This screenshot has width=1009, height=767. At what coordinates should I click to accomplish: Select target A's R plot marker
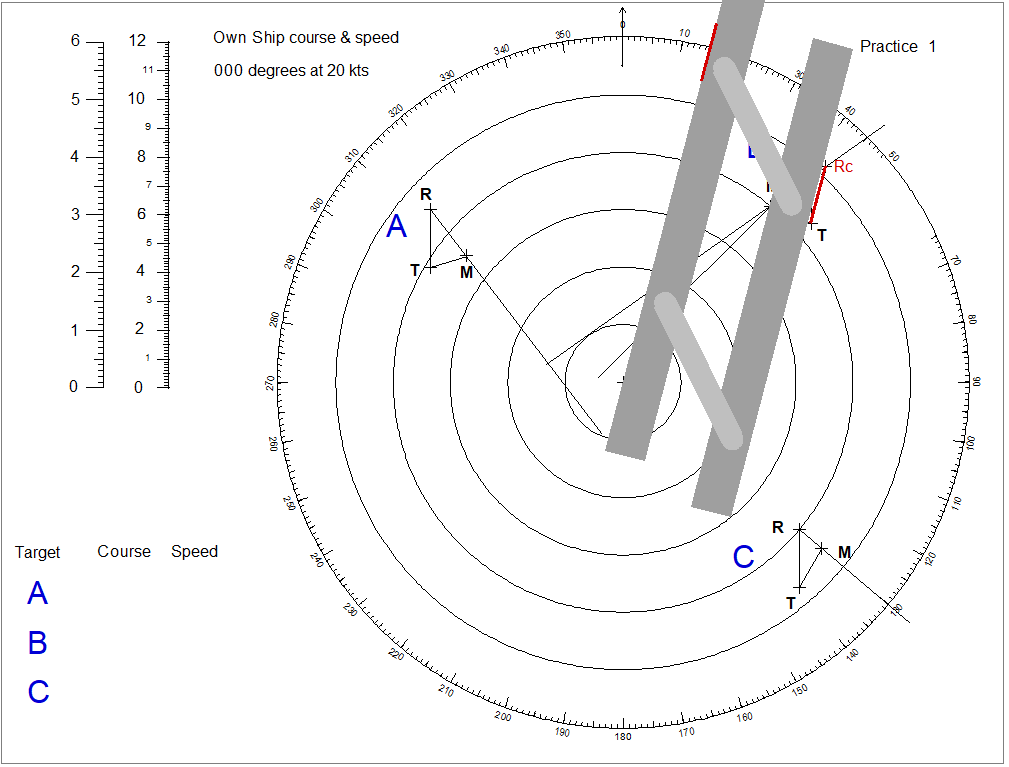pyautogui.click(x=432, y=210)
